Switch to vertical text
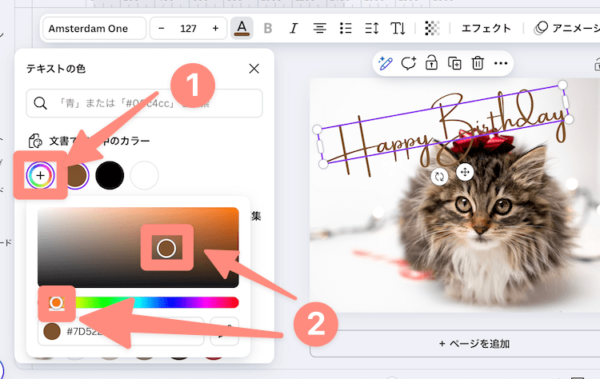 click(x=398, y=28)
